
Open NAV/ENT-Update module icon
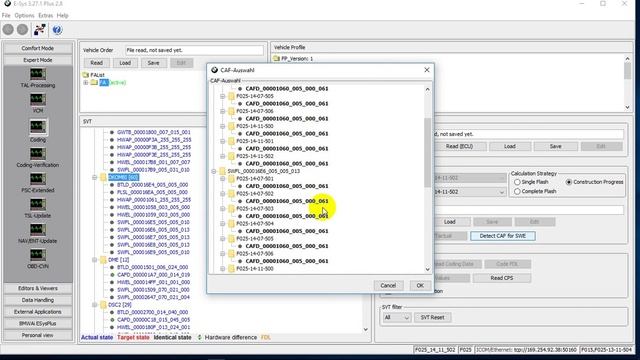click(38, 229)
